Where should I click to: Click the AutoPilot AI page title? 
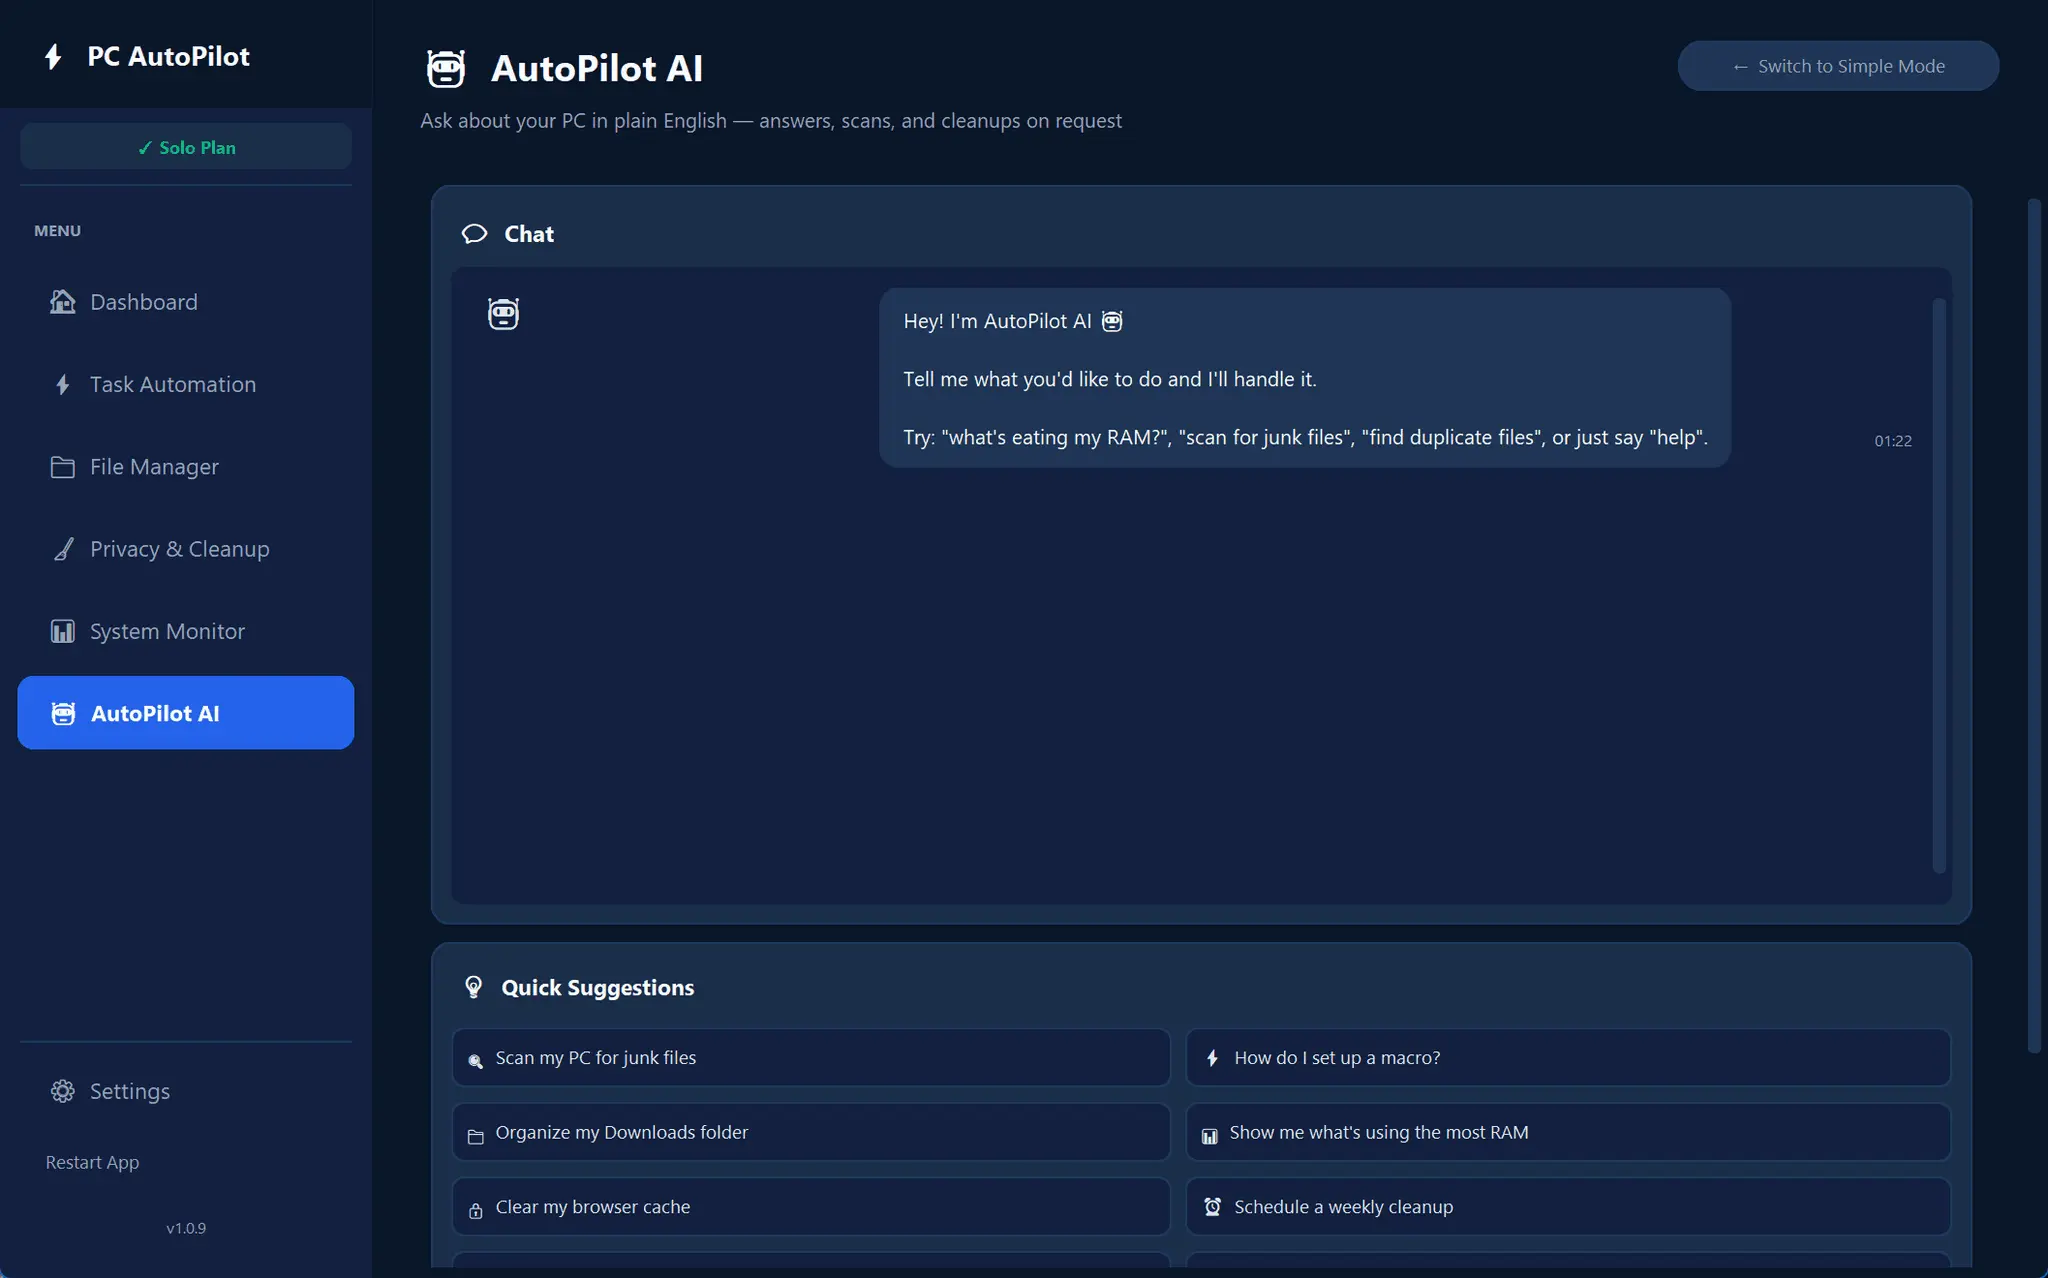point(597,69)
